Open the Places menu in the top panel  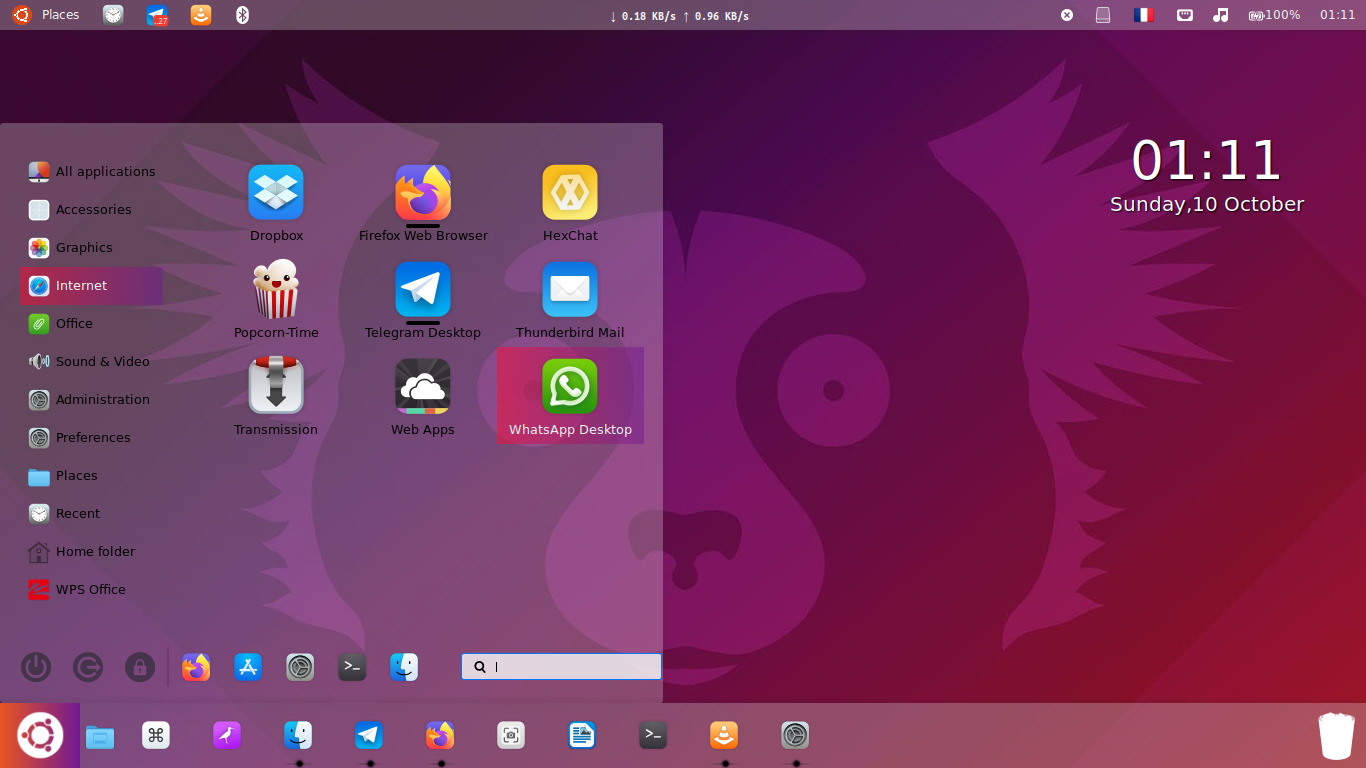tap(60, 15)
